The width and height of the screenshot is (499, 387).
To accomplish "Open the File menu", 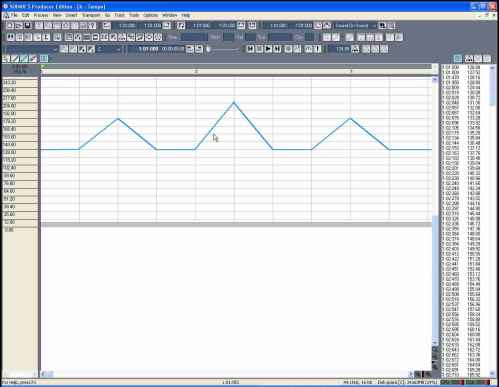I will point(14,15).
